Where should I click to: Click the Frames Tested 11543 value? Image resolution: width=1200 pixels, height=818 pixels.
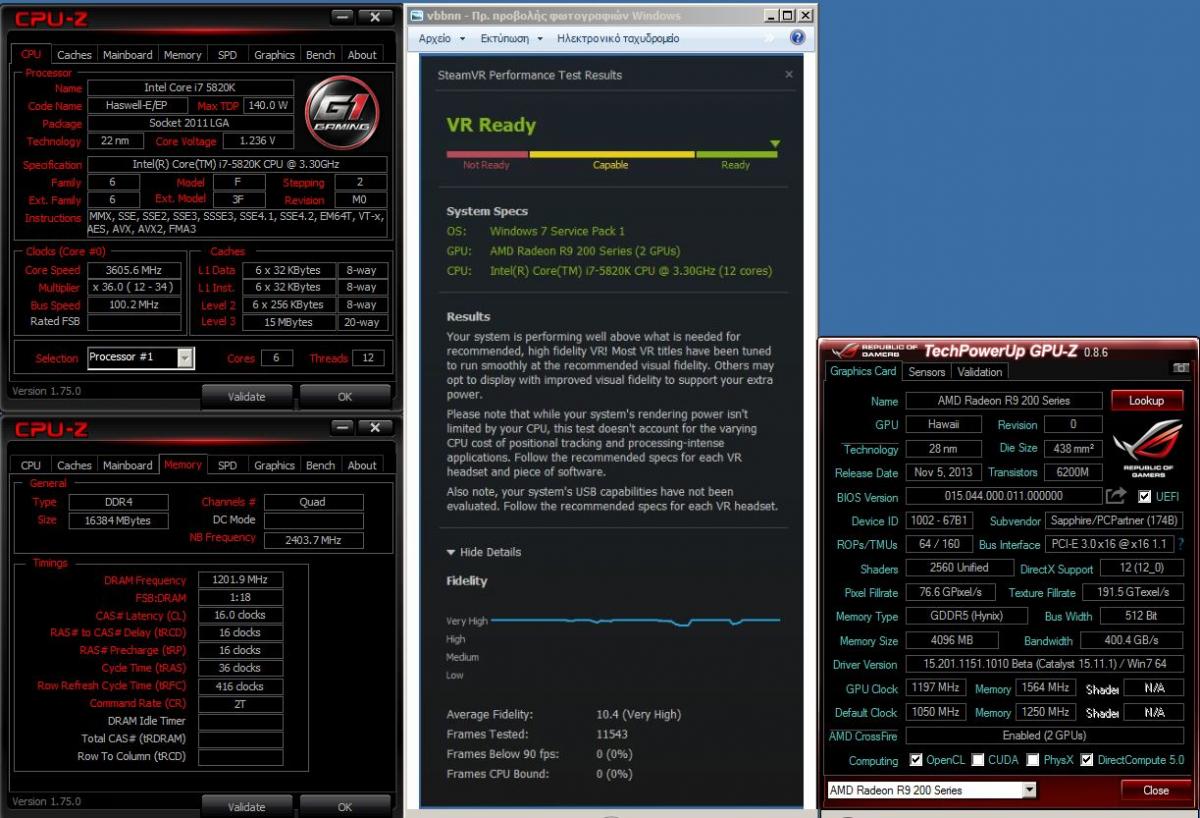611,735
